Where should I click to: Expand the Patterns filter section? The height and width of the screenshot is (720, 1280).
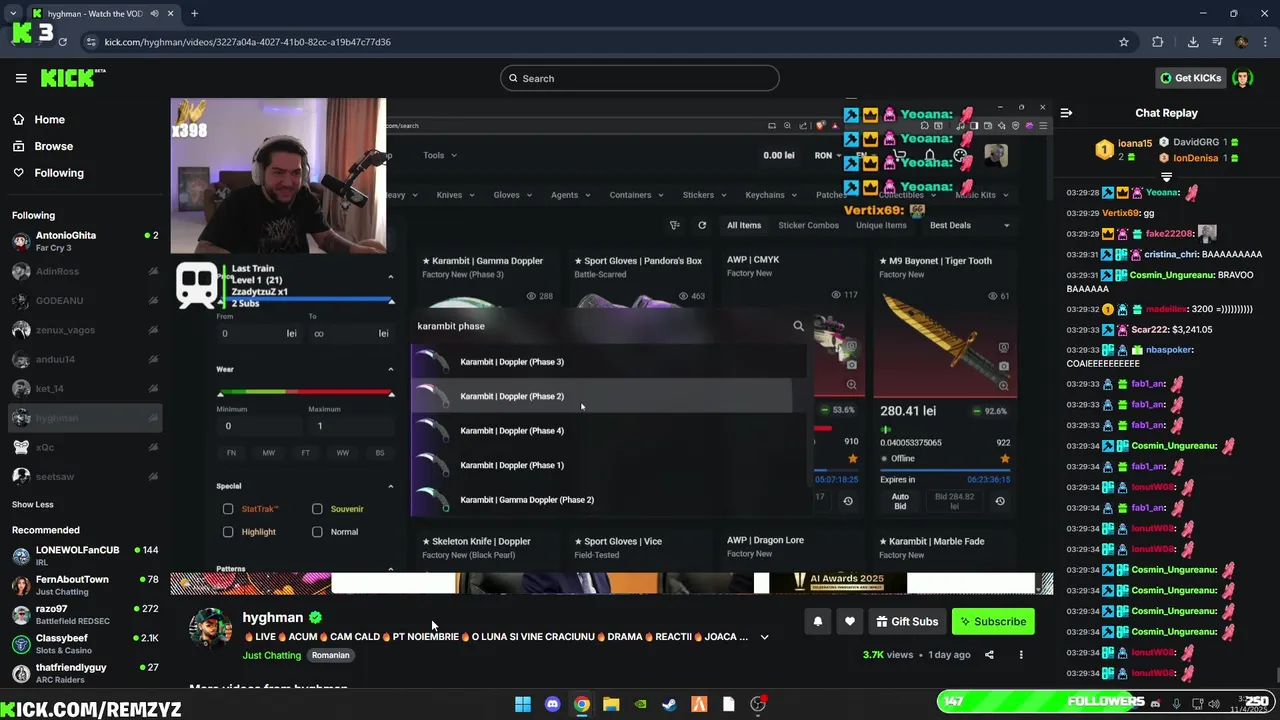pyautogui.click(x=391, y=569)
